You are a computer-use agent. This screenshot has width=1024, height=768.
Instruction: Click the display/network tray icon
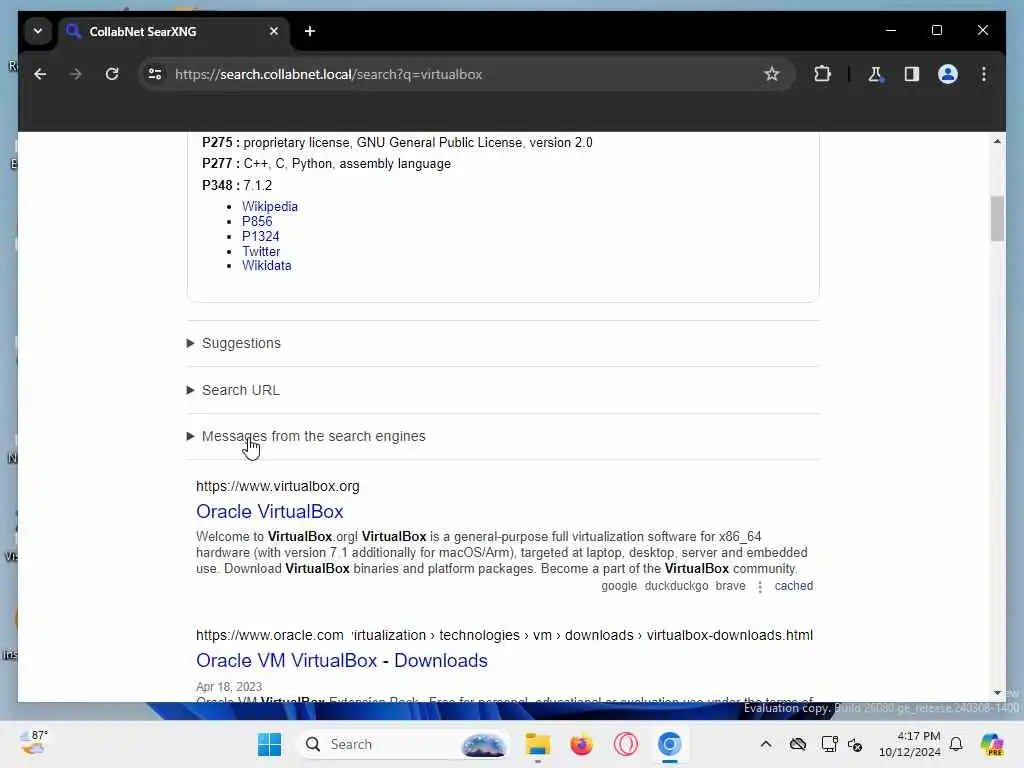[829, 744]
